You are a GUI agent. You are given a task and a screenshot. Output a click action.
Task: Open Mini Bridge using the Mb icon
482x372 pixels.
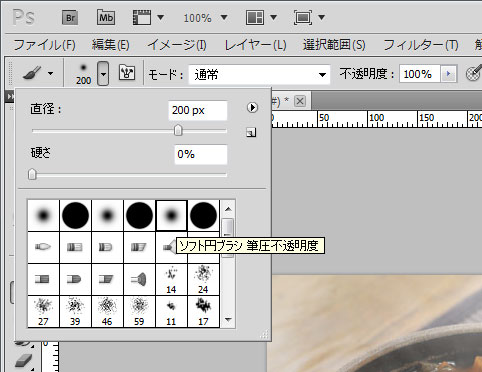(x=106, y=17)
